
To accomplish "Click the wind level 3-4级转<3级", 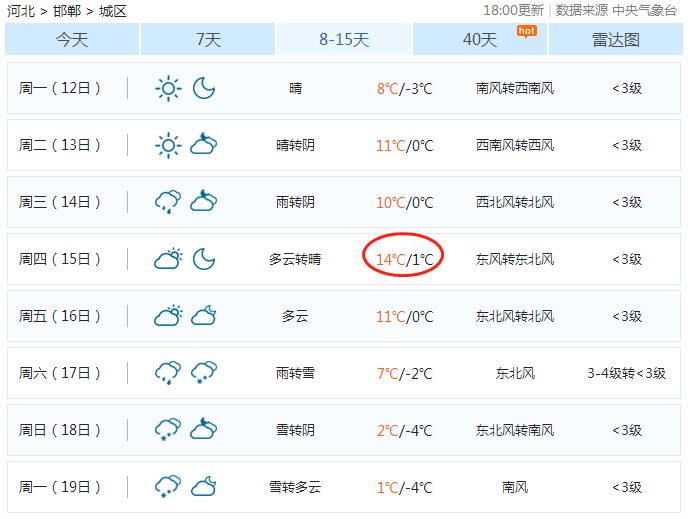I will [x=627, y=373].
